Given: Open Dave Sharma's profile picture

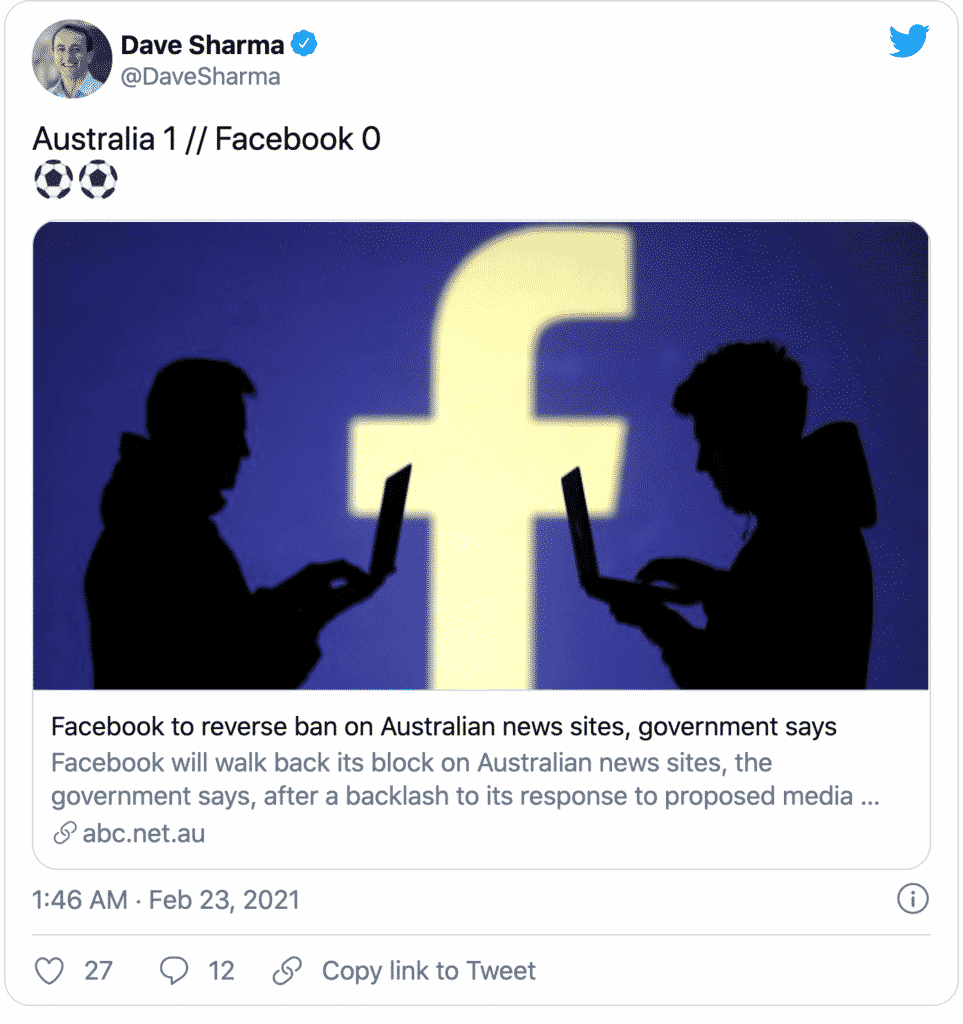Looking at the screenshot, I should (x=72, y=58).
